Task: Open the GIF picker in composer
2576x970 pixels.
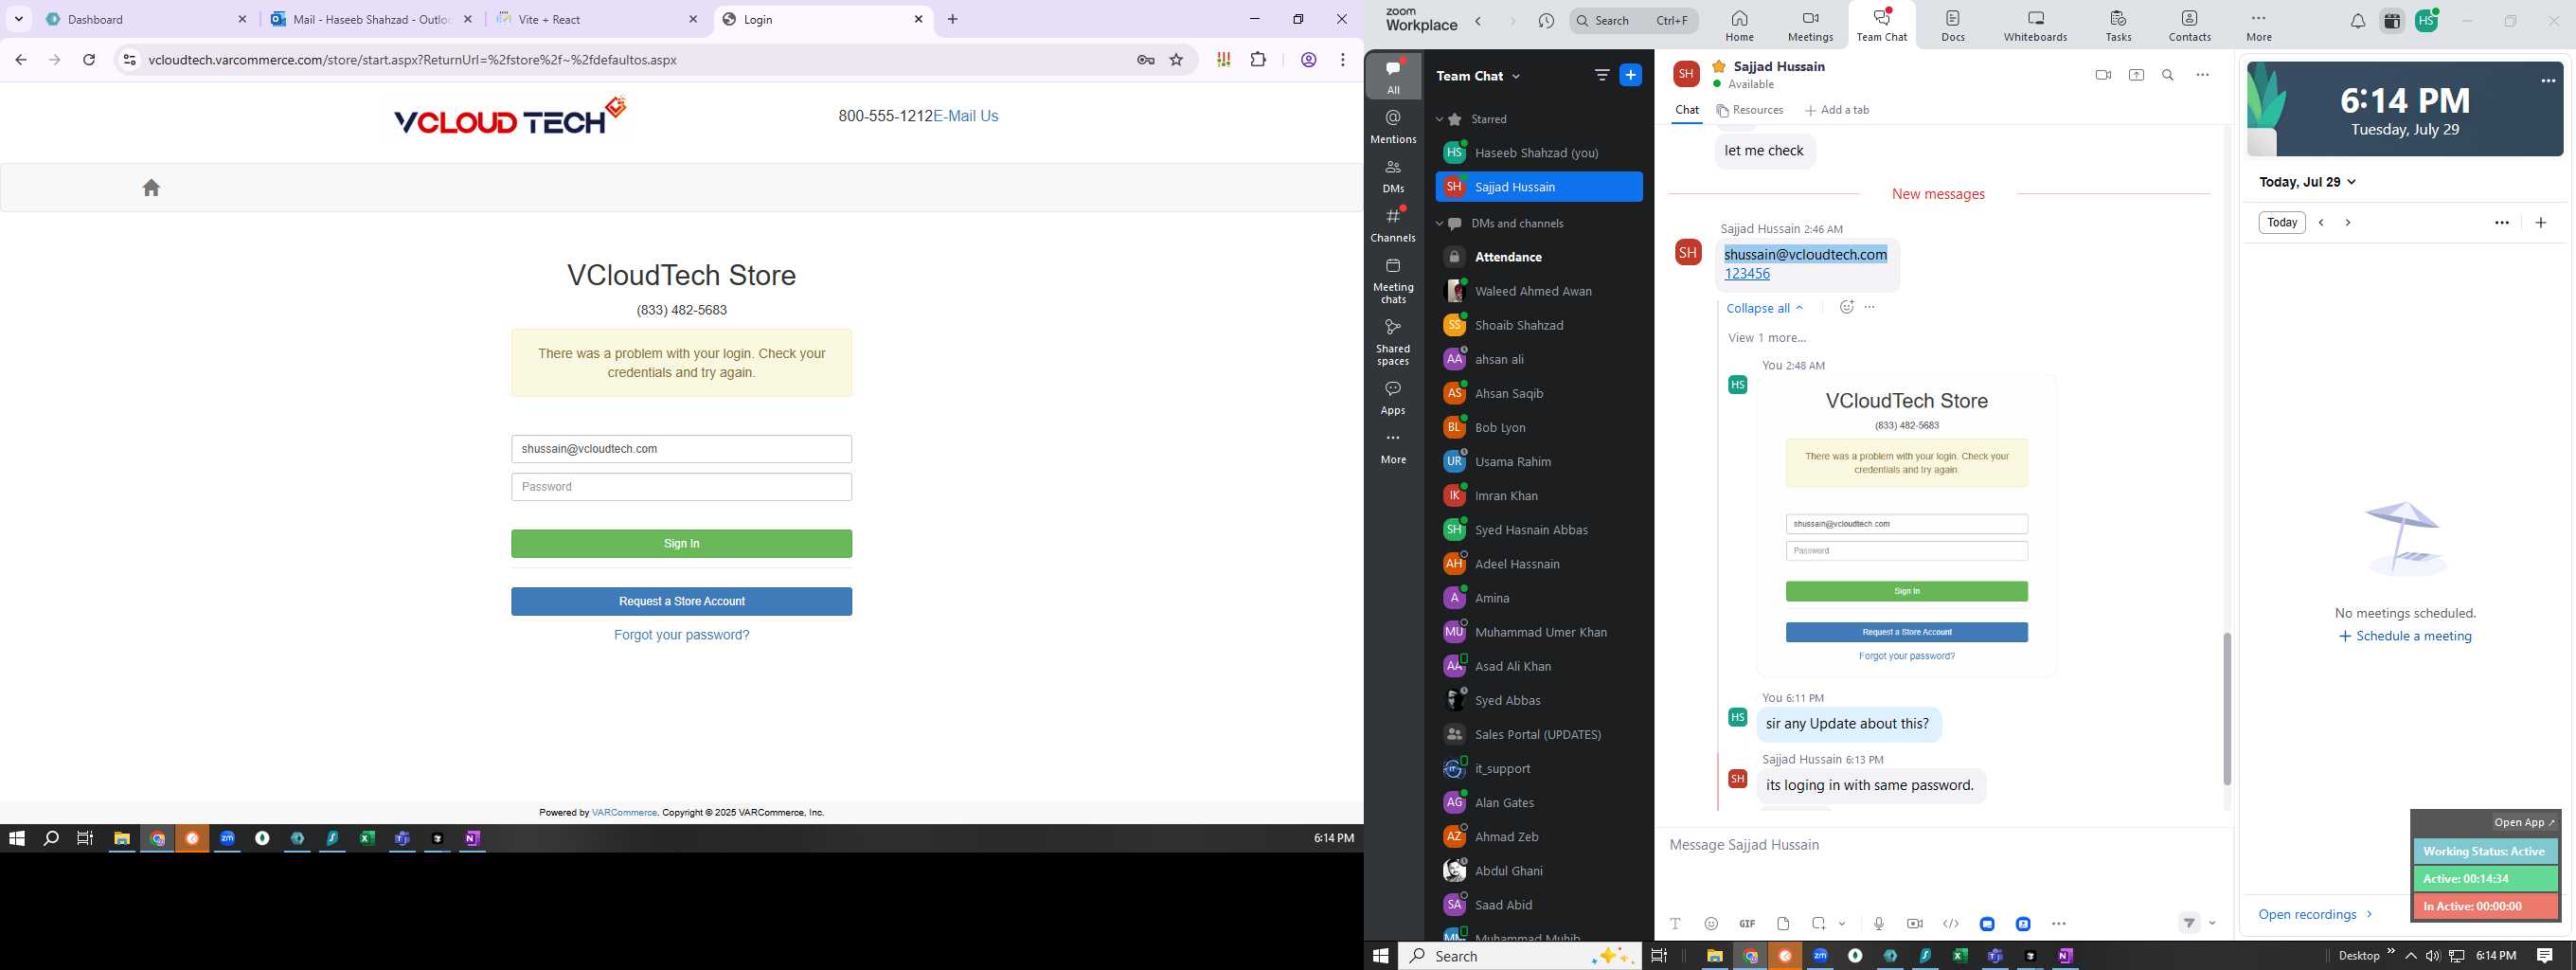Action: (1747, 924)
